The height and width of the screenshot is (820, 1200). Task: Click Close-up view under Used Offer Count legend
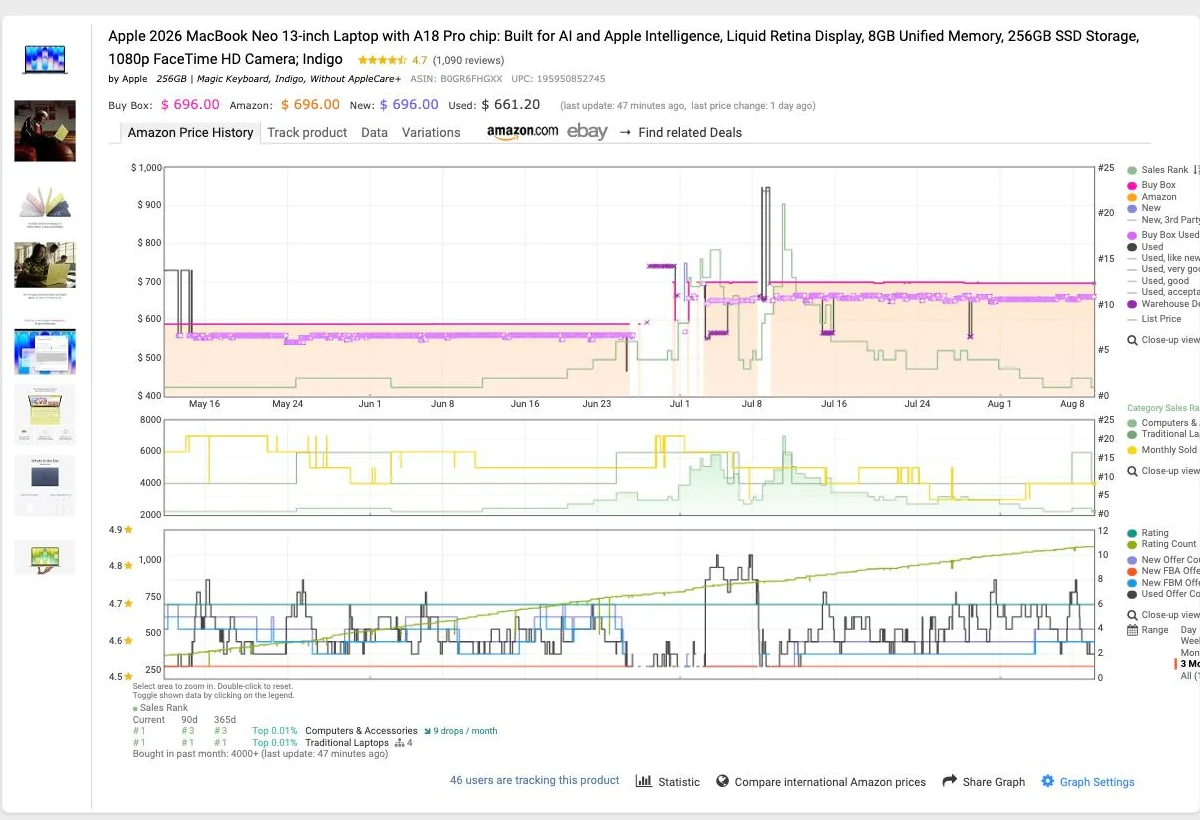(x=1163, y=615)
